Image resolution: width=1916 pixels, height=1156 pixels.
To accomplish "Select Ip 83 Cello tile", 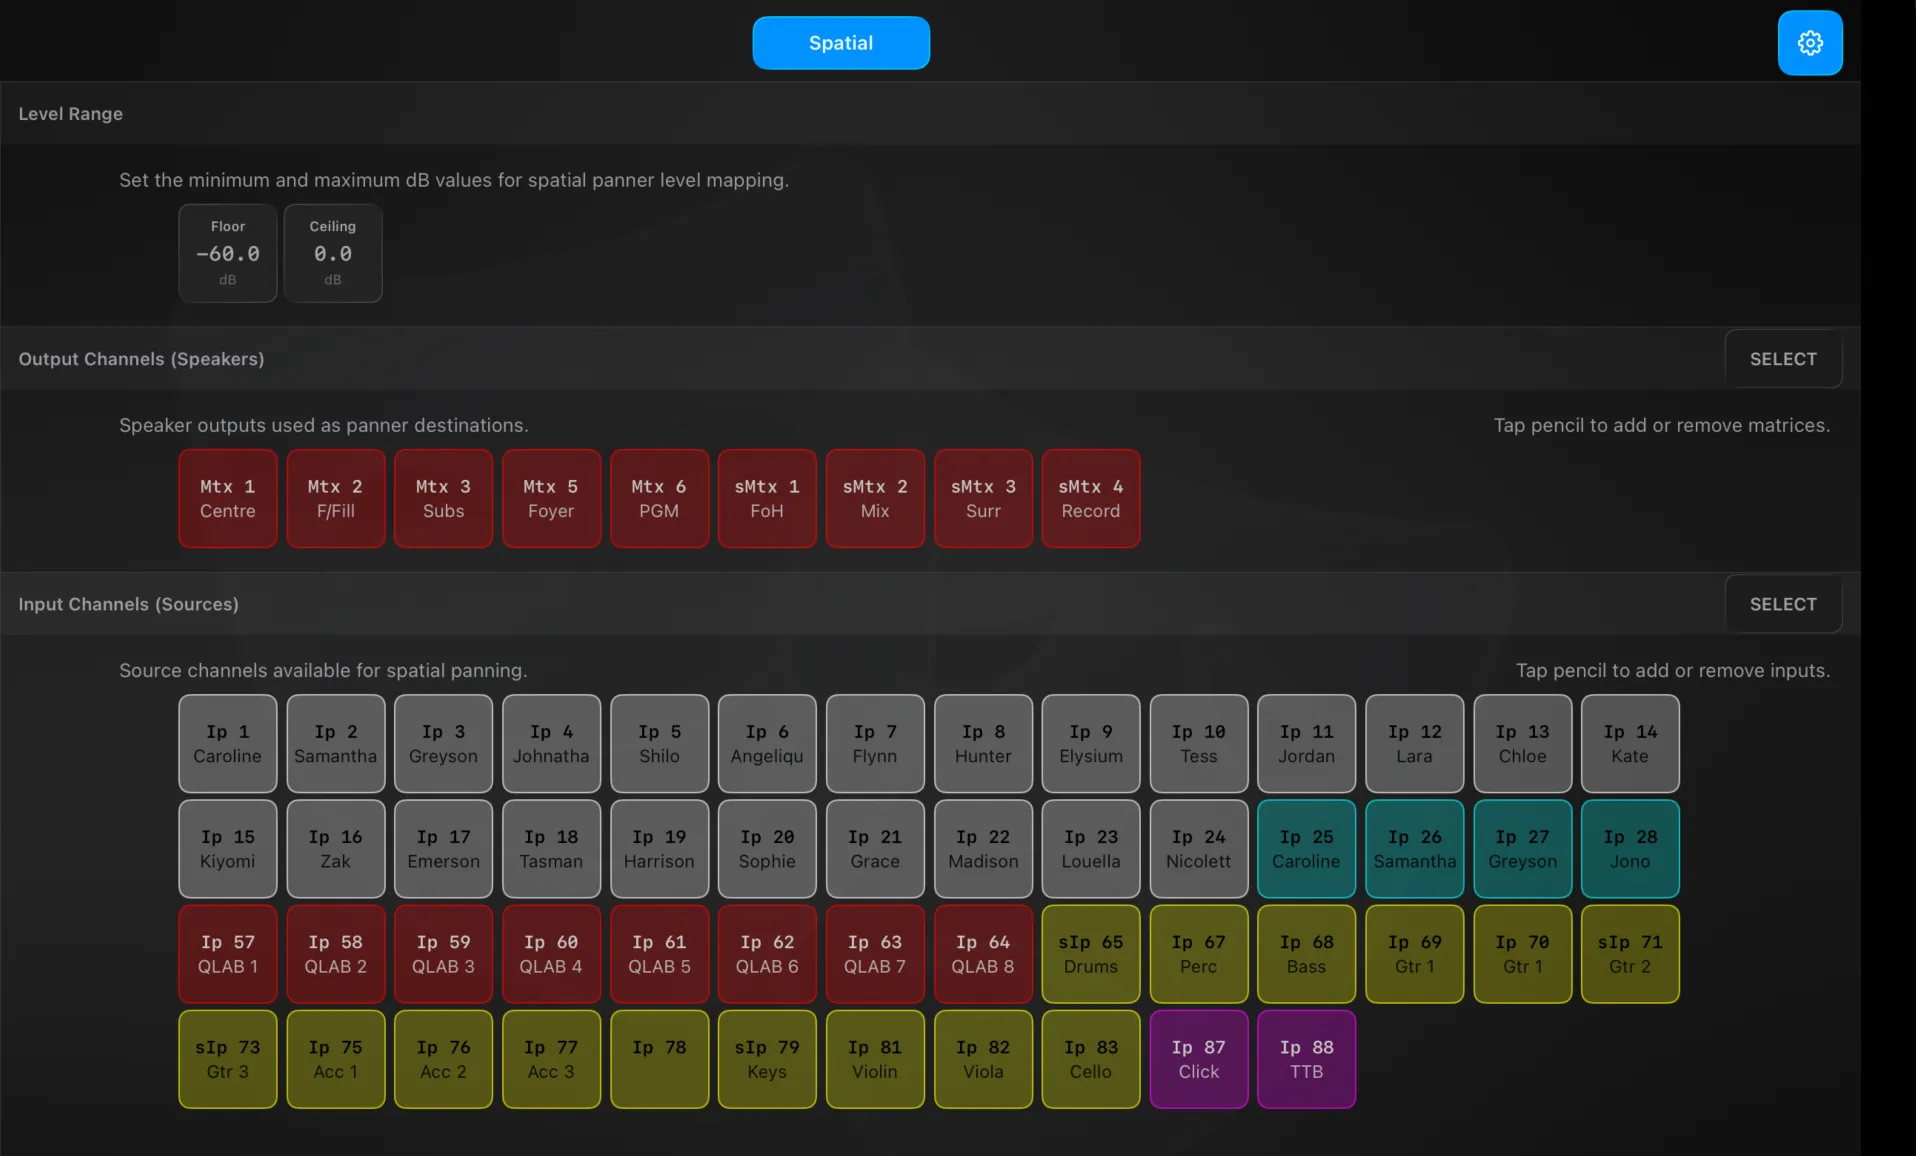I will click(1091, 1059).
